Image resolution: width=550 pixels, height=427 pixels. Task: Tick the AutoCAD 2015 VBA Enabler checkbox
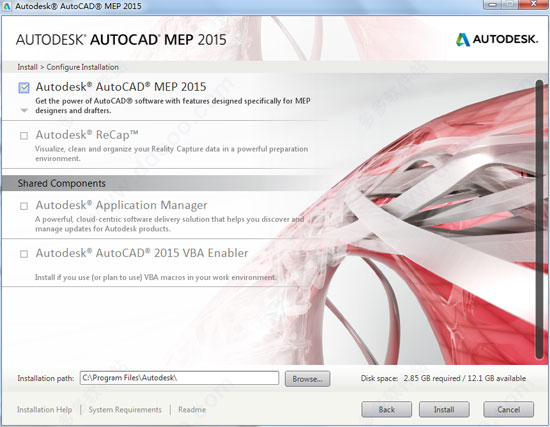24,254
